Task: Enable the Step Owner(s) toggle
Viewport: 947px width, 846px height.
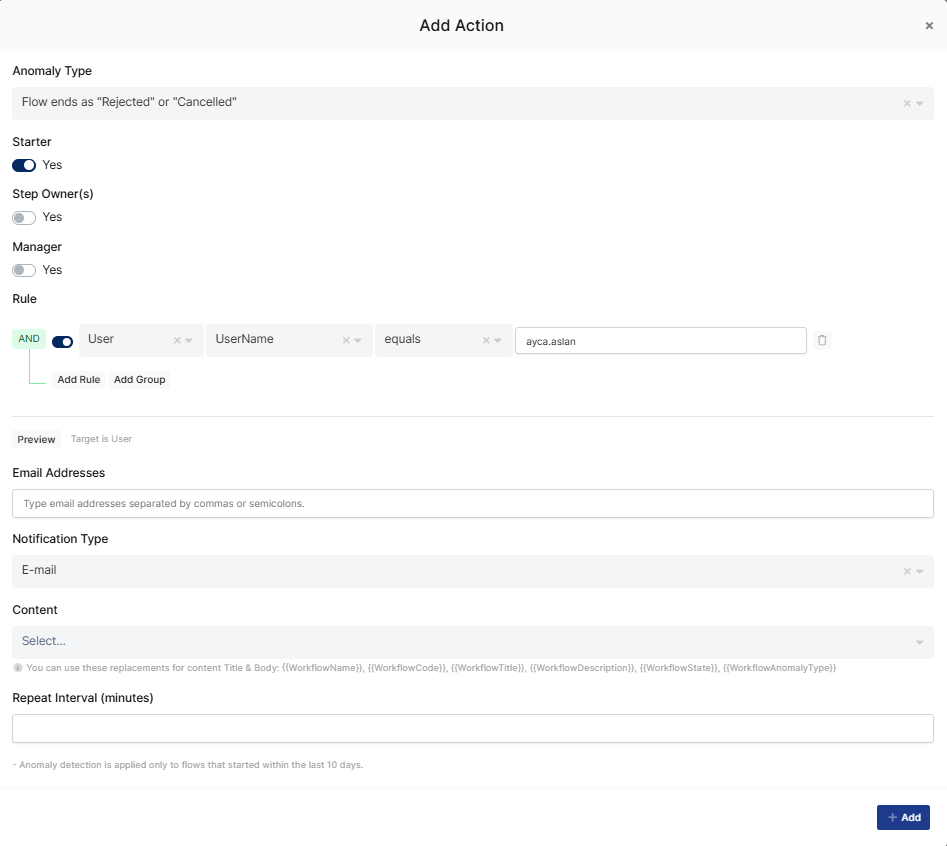Action: coord(24,217)
